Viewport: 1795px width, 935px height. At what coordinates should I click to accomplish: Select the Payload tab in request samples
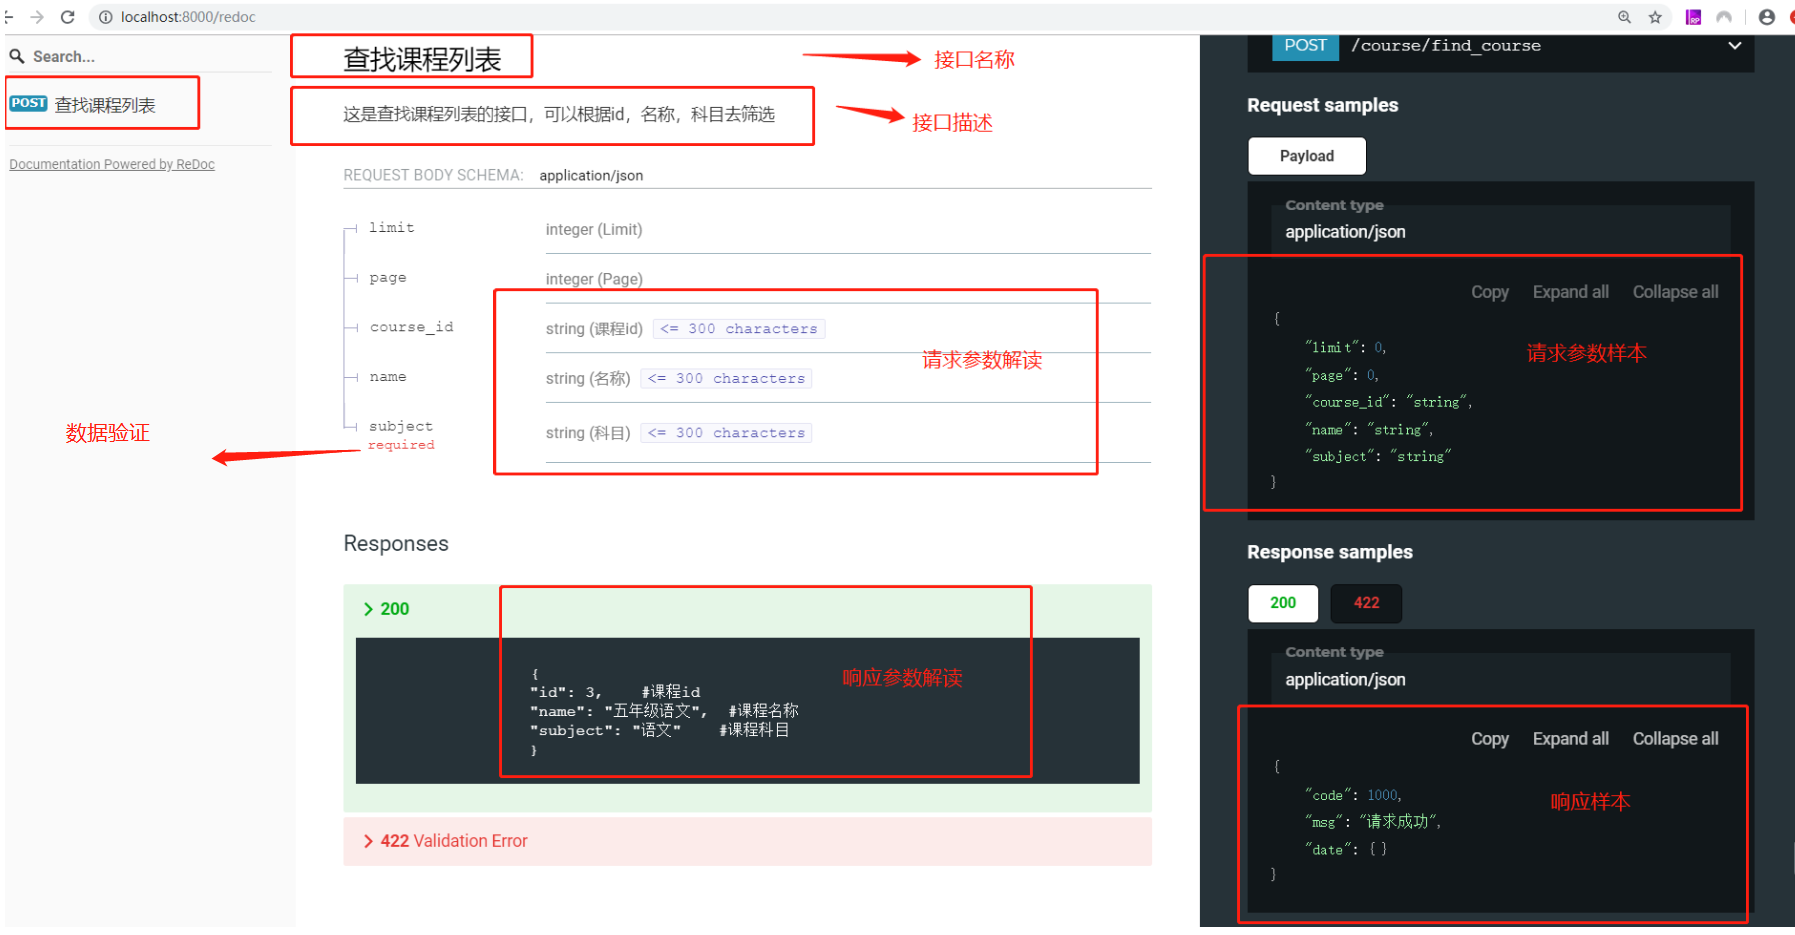point(1306,156)
